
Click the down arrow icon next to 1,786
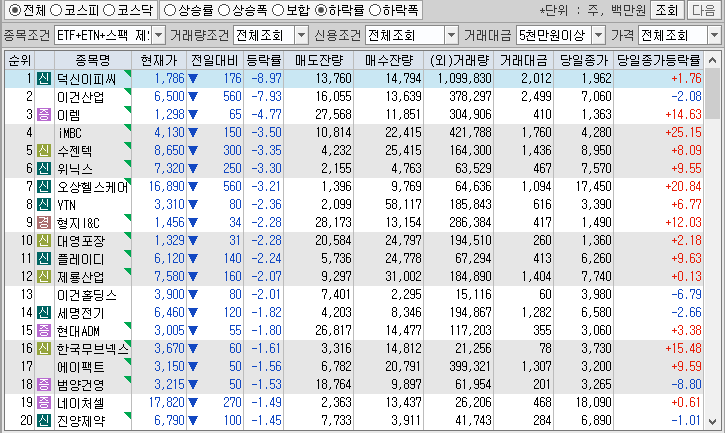pyautogui.click(x=193, y=79)
